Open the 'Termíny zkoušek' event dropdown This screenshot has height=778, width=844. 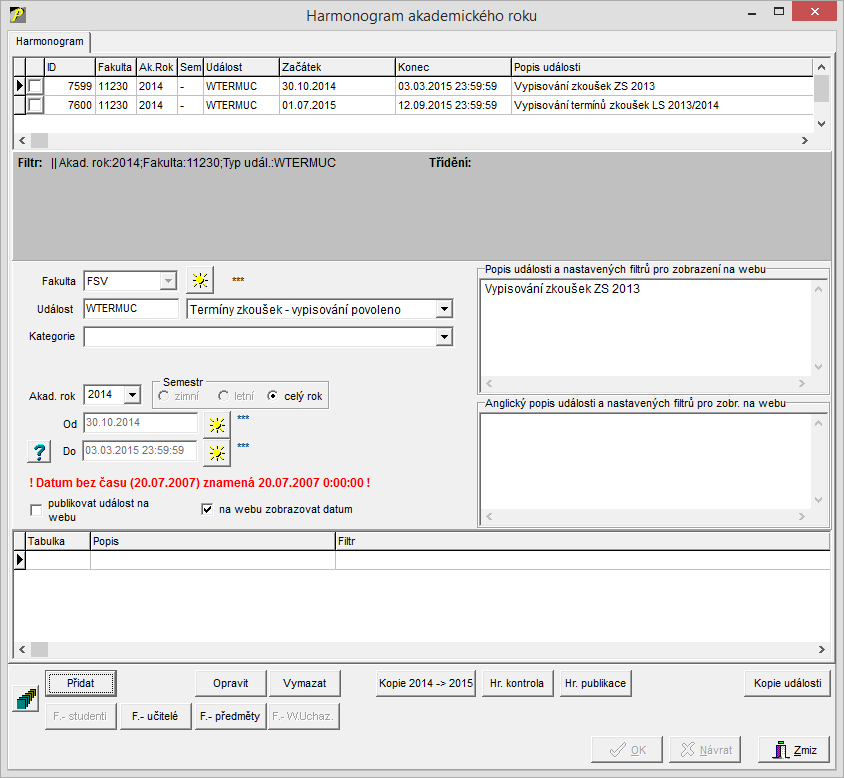tap(444, 310)
